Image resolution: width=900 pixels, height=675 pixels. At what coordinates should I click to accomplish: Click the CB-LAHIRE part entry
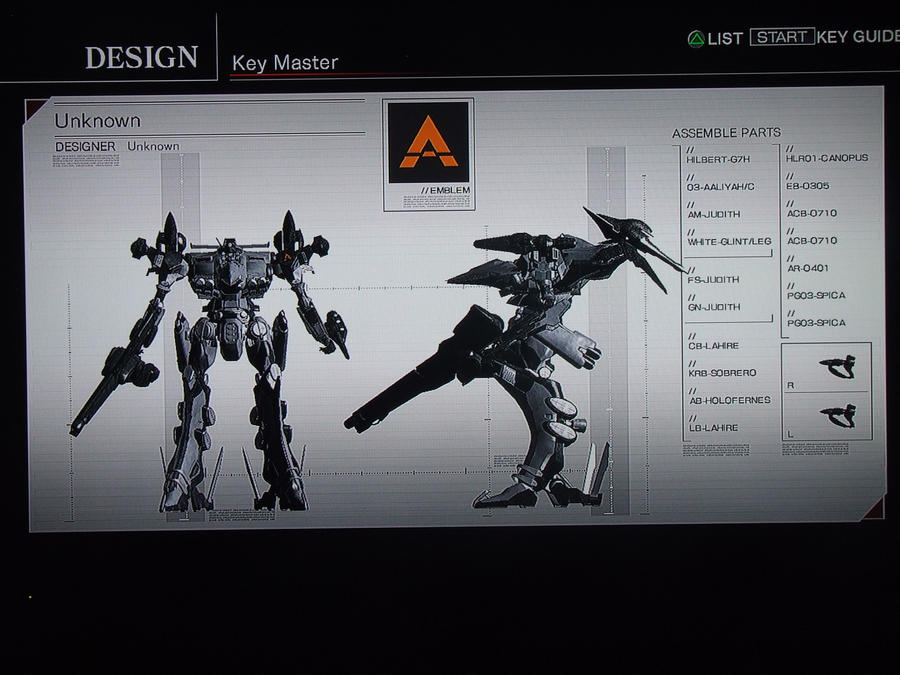coord(713,346)
